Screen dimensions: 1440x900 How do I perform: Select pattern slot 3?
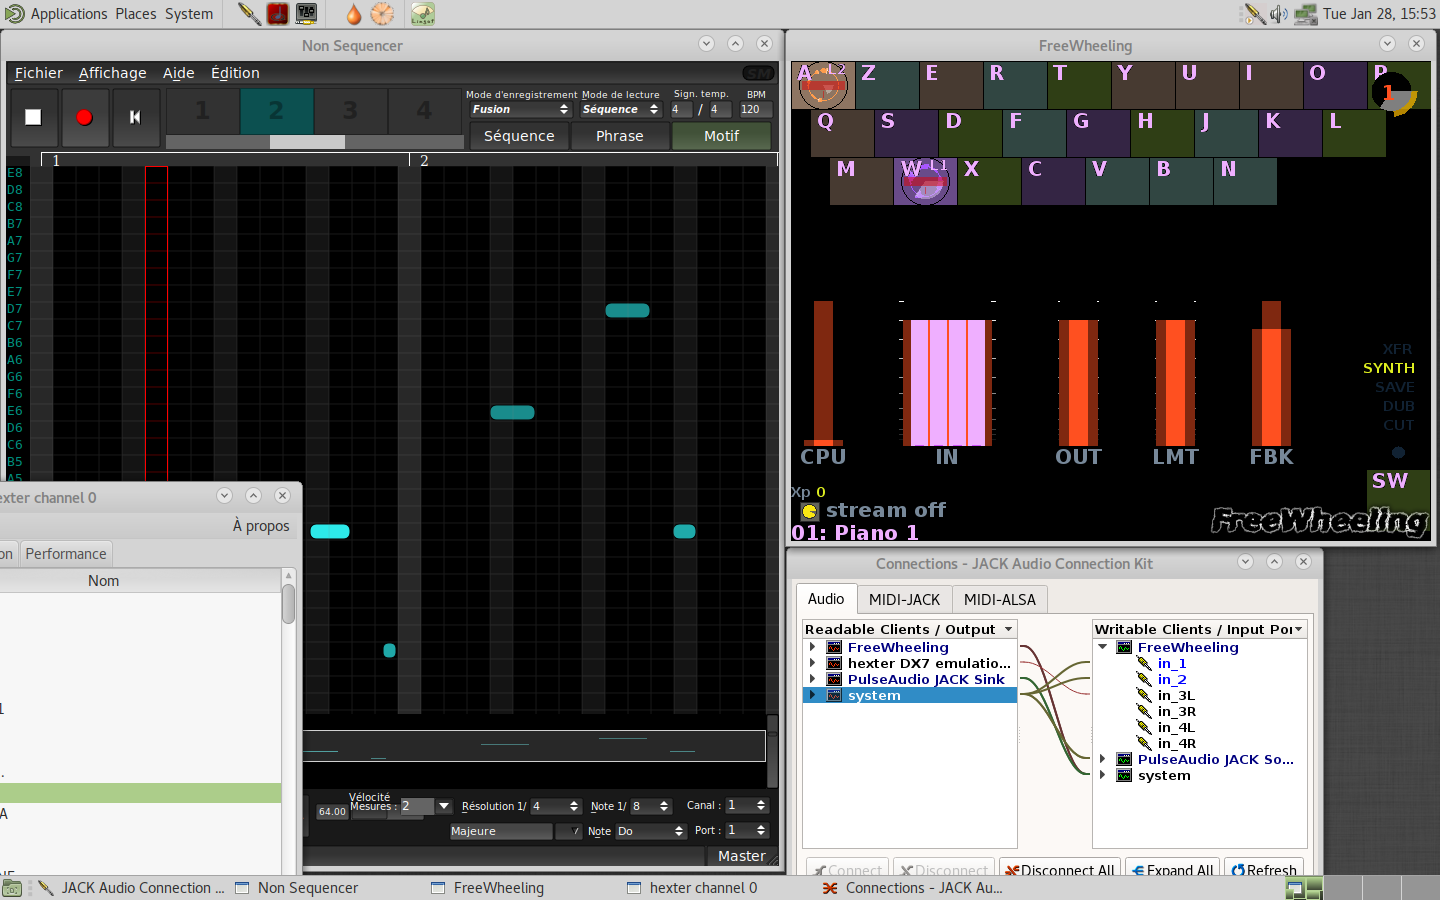pyautogui.click(x=350, y=110)
